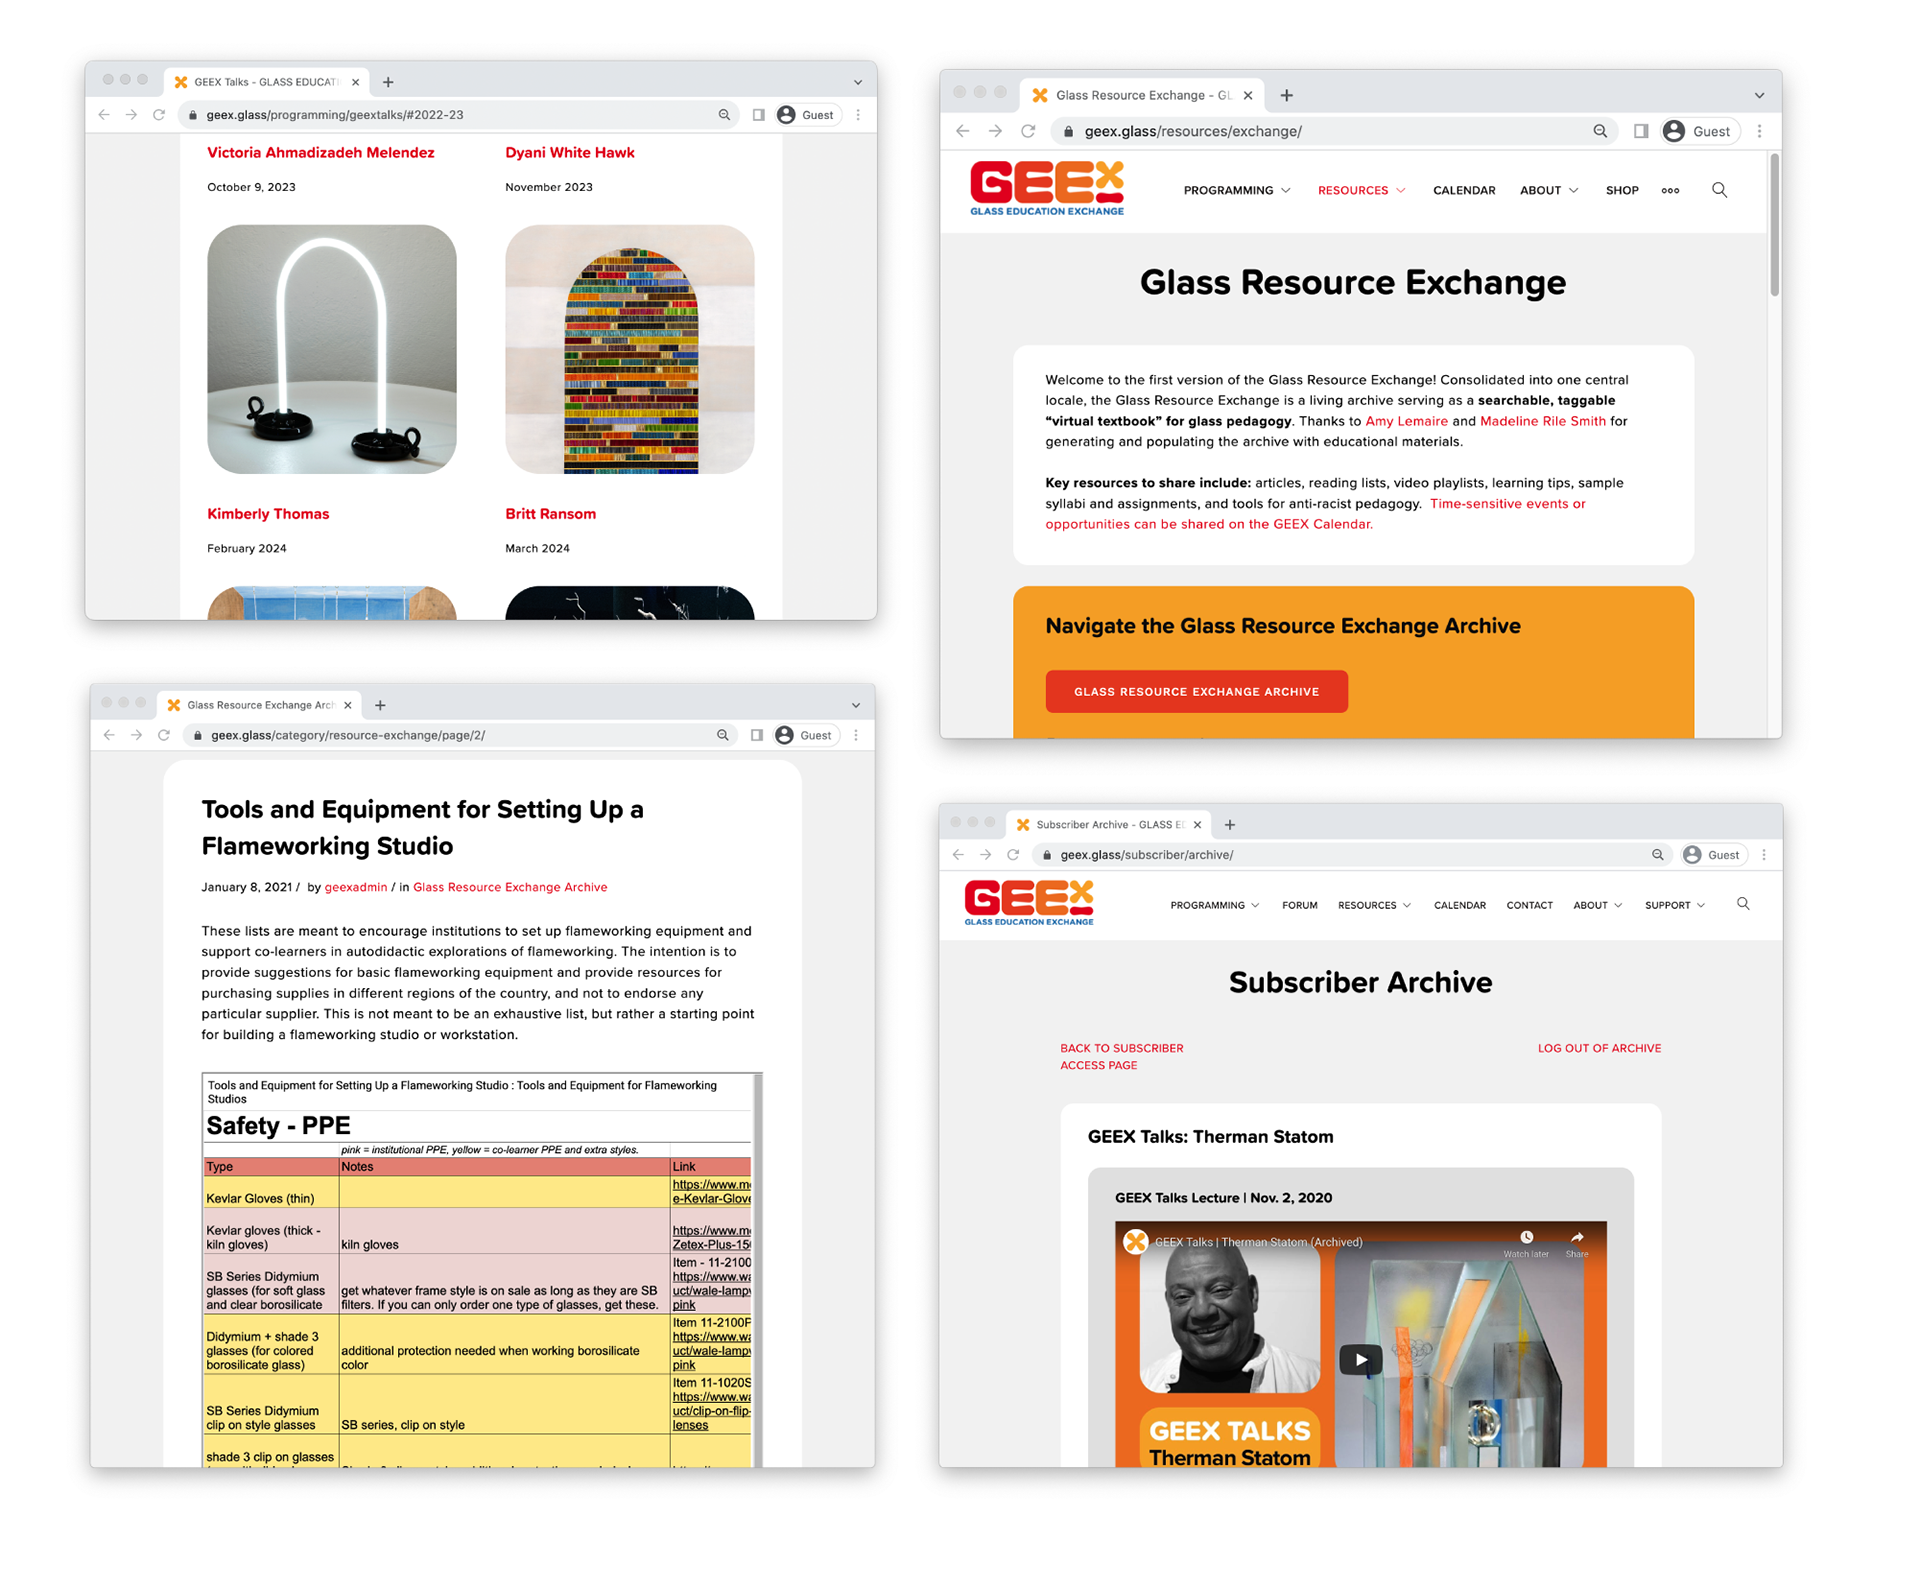Click embedded spreadsheet scrollbar in flameworking article

click(757, 1270)
